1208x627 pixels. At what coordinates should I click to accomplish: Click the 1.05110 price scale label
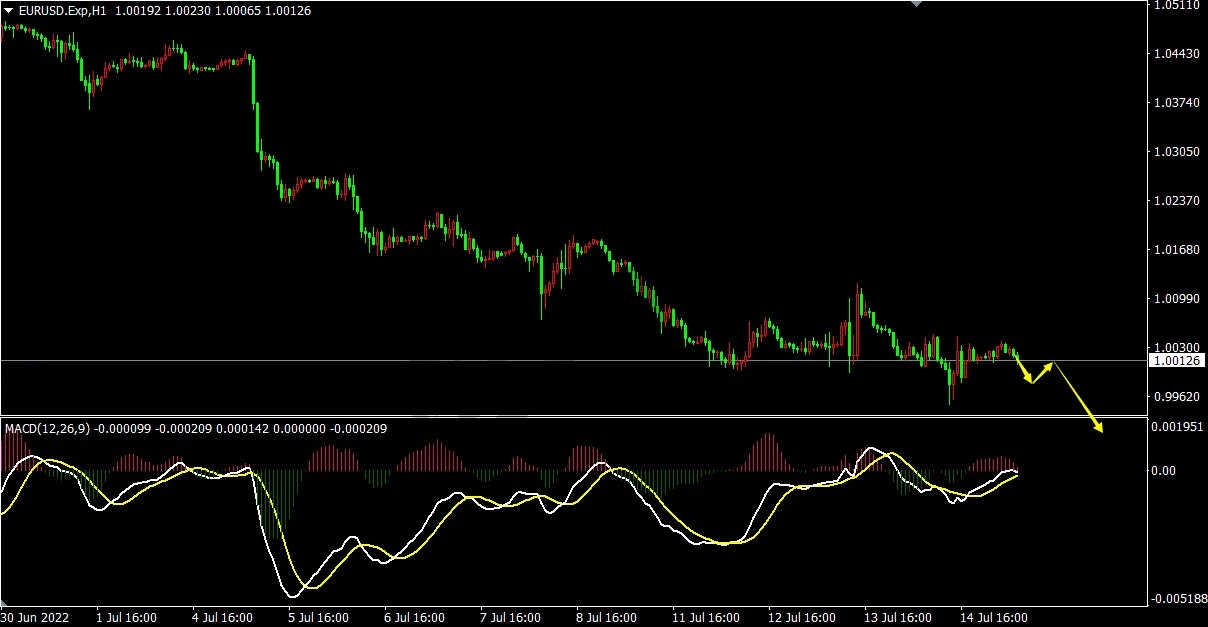(x=1177, y=5)
